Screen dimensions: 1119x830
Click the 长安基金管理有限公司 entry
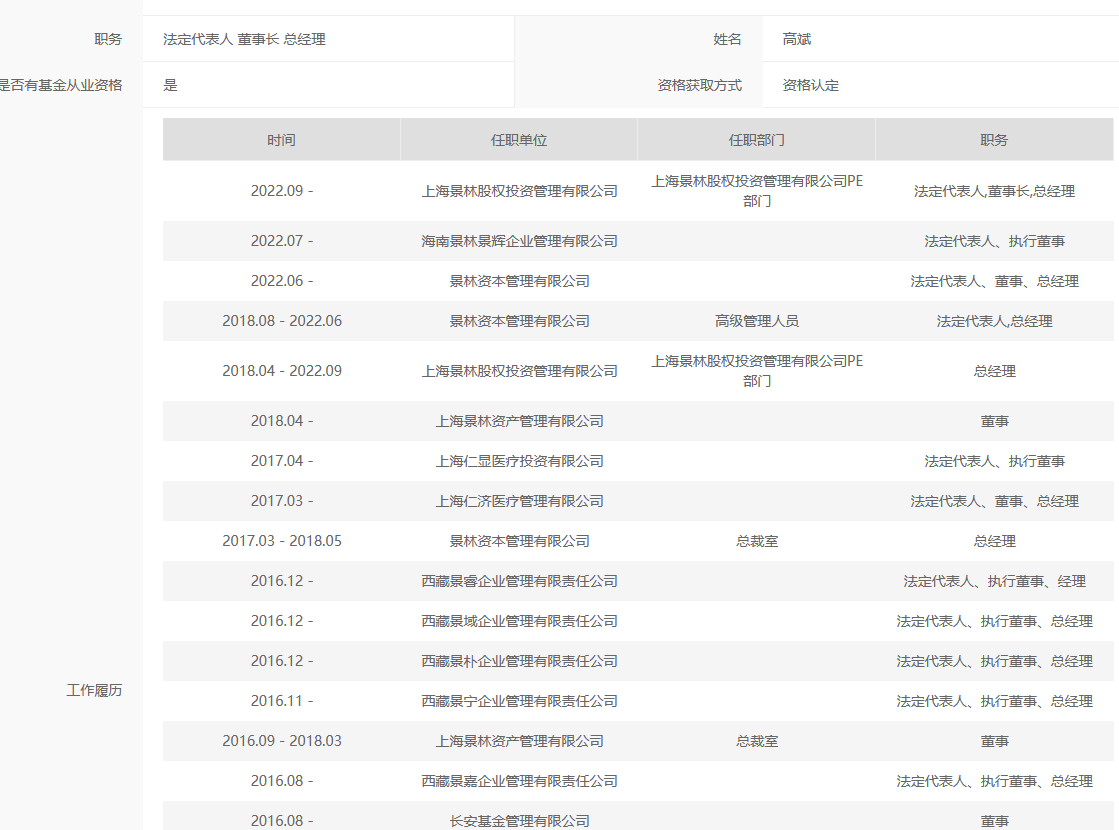tap(519, 821)
